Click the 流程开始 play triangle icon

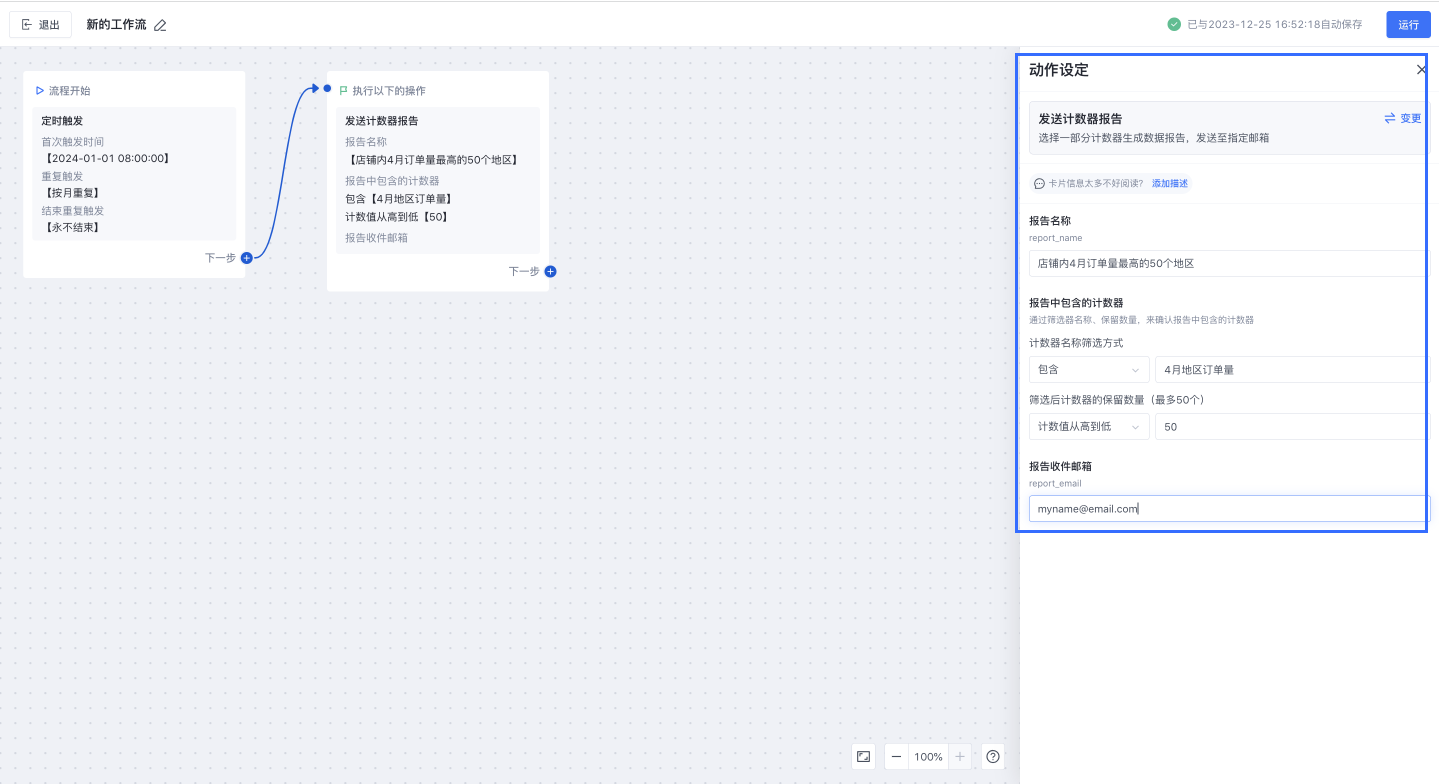(40, 91)
